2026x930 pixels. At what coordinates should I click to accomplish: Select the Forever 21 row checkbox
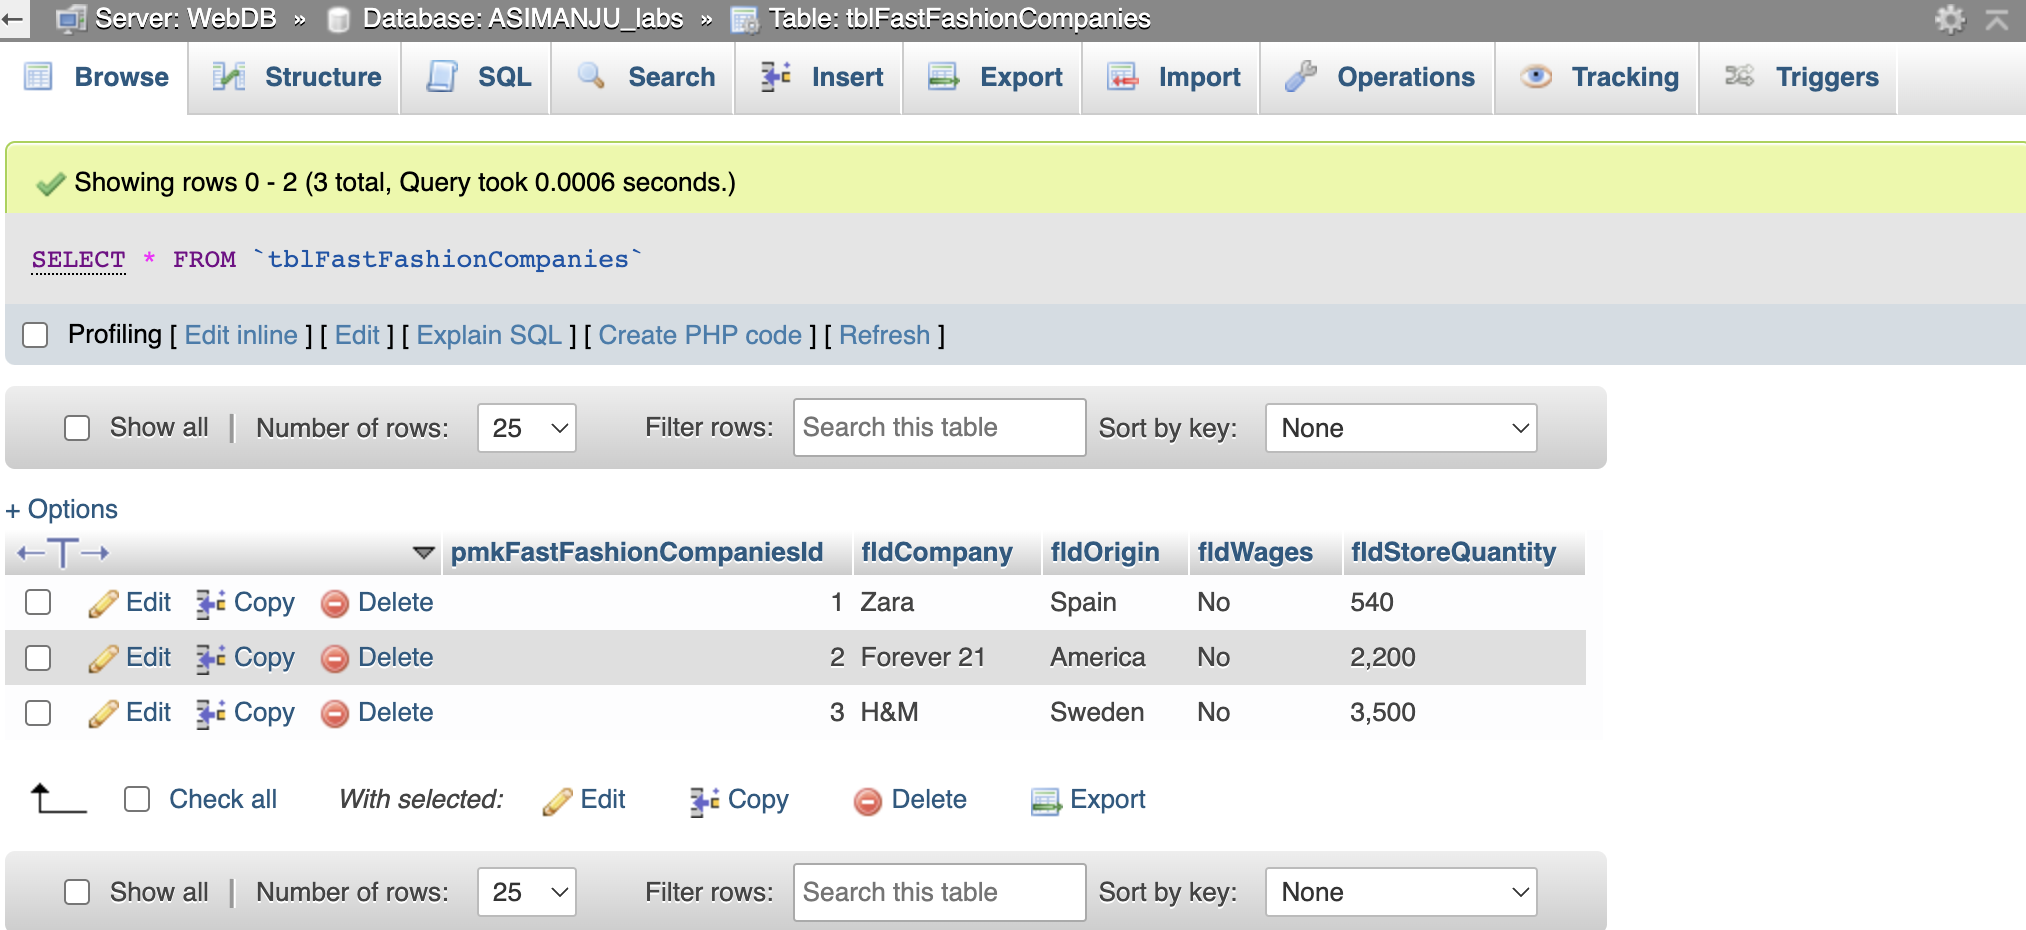coord(38,658)
